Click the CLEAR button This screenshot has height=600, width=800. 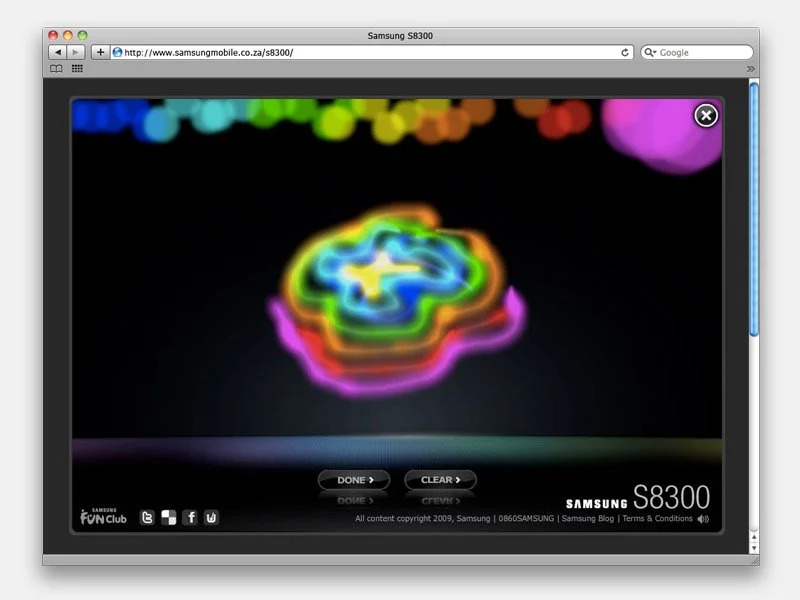(x=440, y=480)
